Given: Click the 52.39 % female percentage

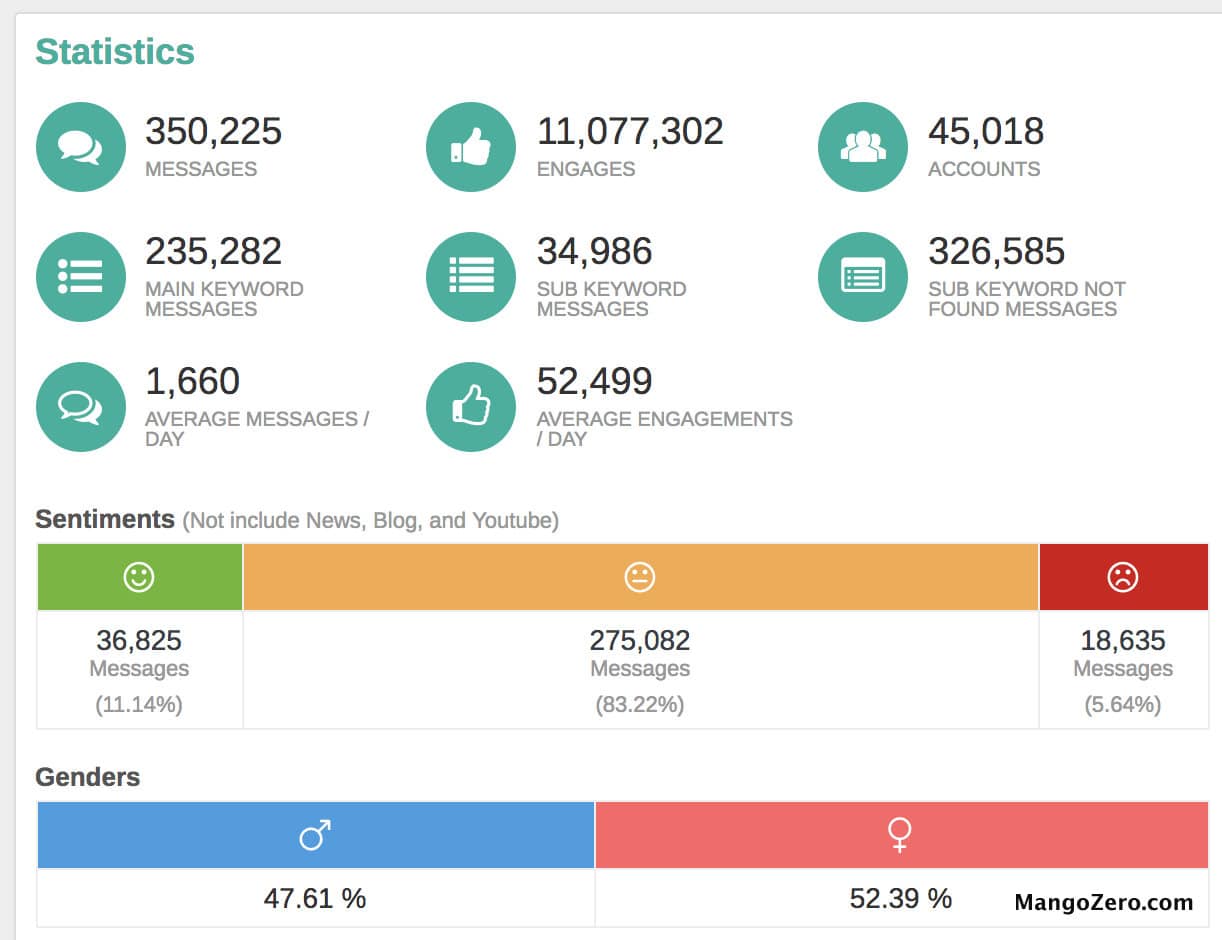Looking at the screenshot, I should coord(901,898).
